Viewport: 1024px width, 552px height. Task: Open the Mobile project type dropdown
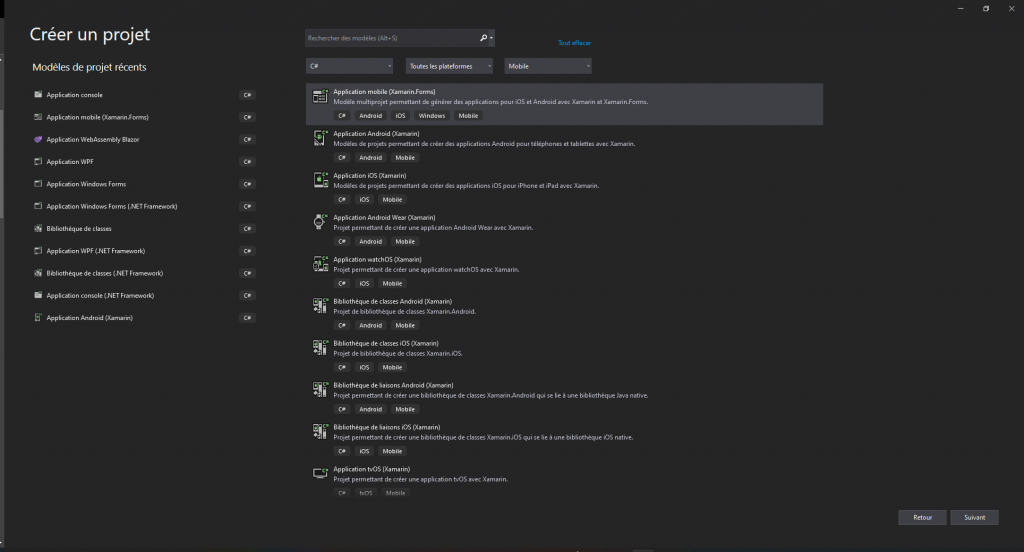pos(548,66)
